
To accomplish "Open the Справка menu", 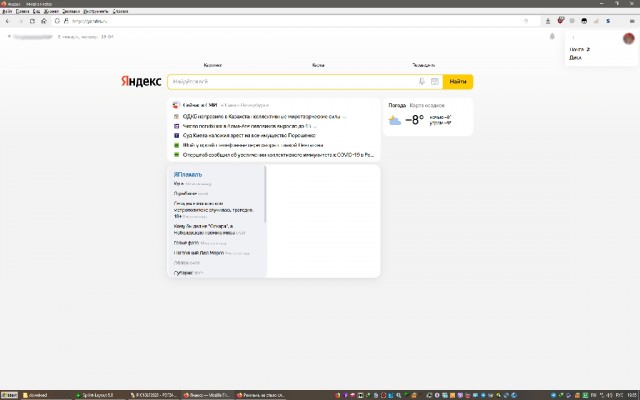I will pyautogui.click(x=120, y=11).
